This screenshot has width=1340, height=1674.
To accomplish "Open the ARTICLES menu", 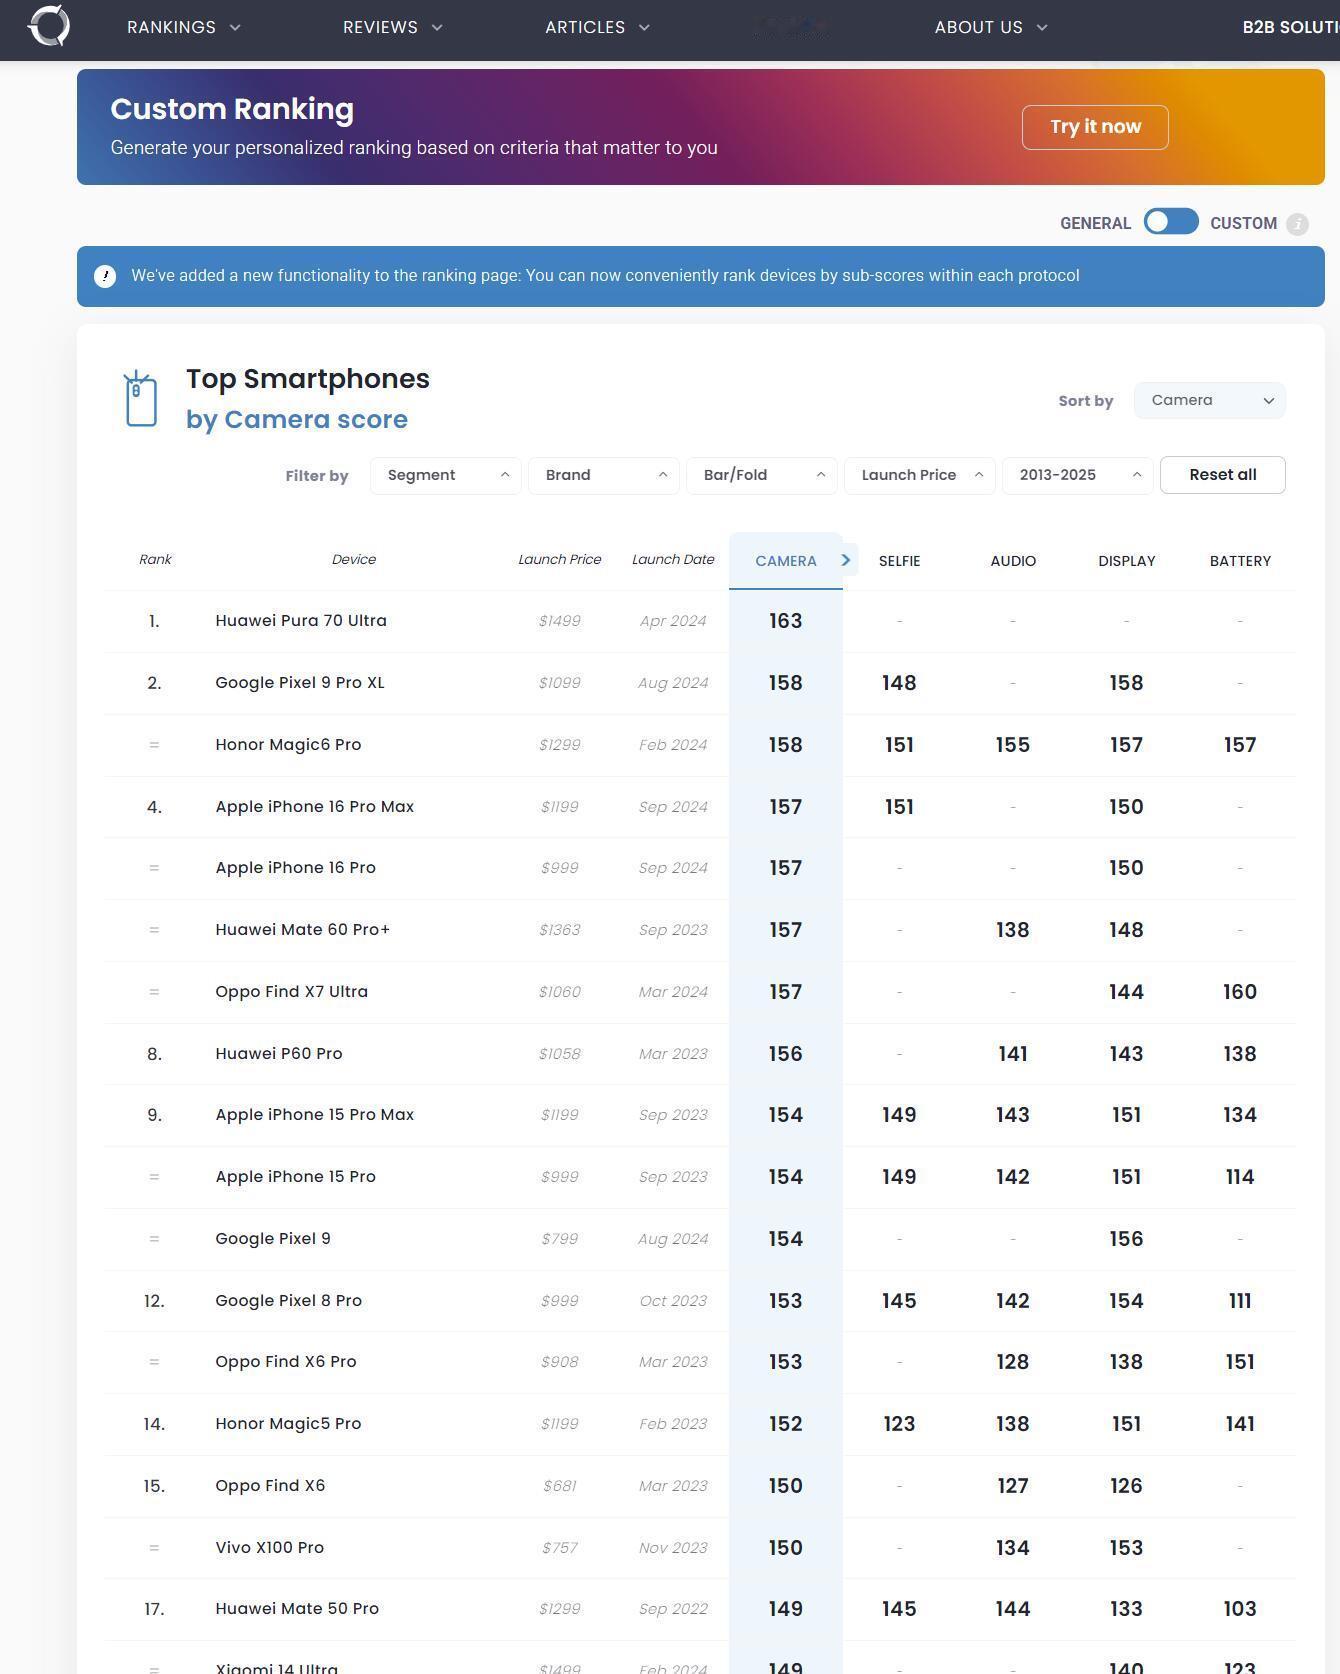I will click(x=598, y=27).
